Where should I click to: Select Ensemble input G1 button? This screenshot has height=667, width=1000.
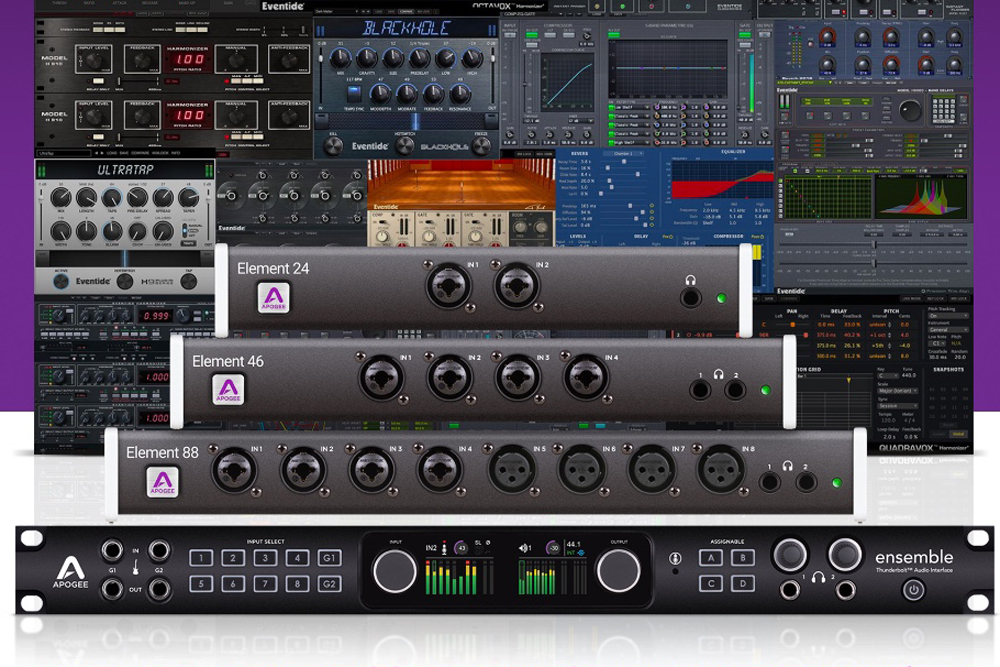(x=329, y=558)
